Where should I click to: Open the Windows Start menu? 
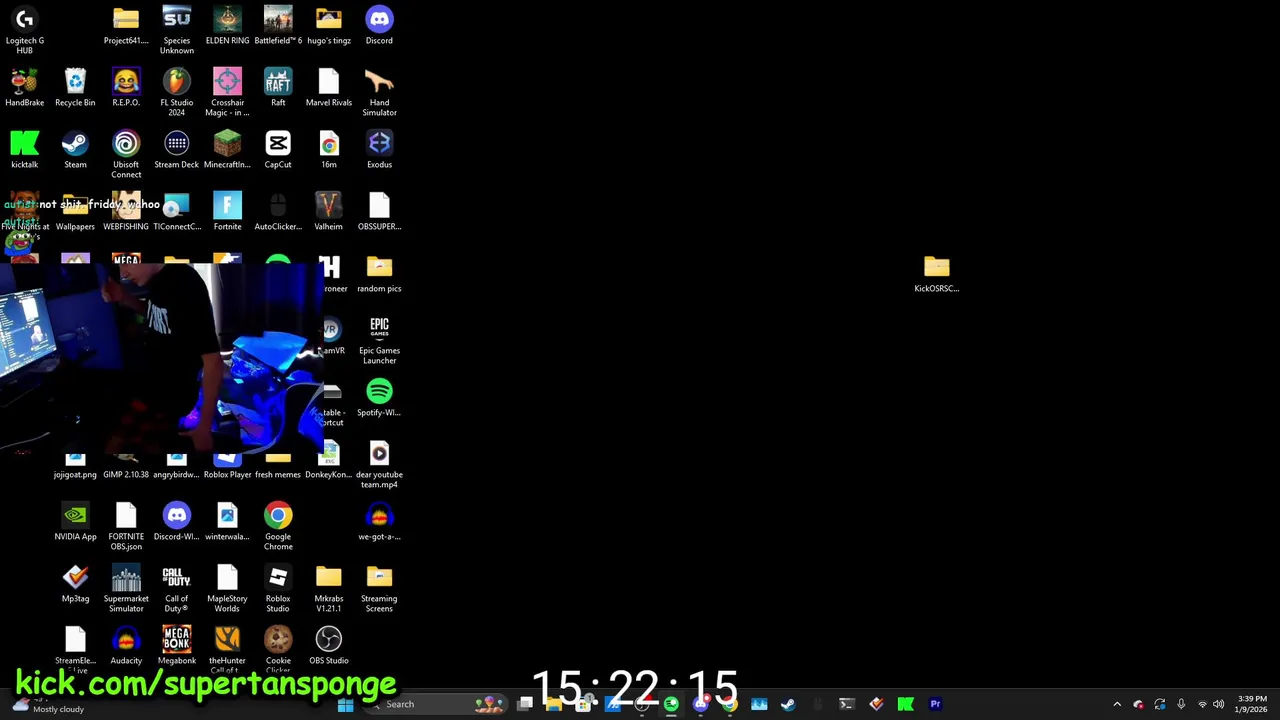(x=345, y=704)
